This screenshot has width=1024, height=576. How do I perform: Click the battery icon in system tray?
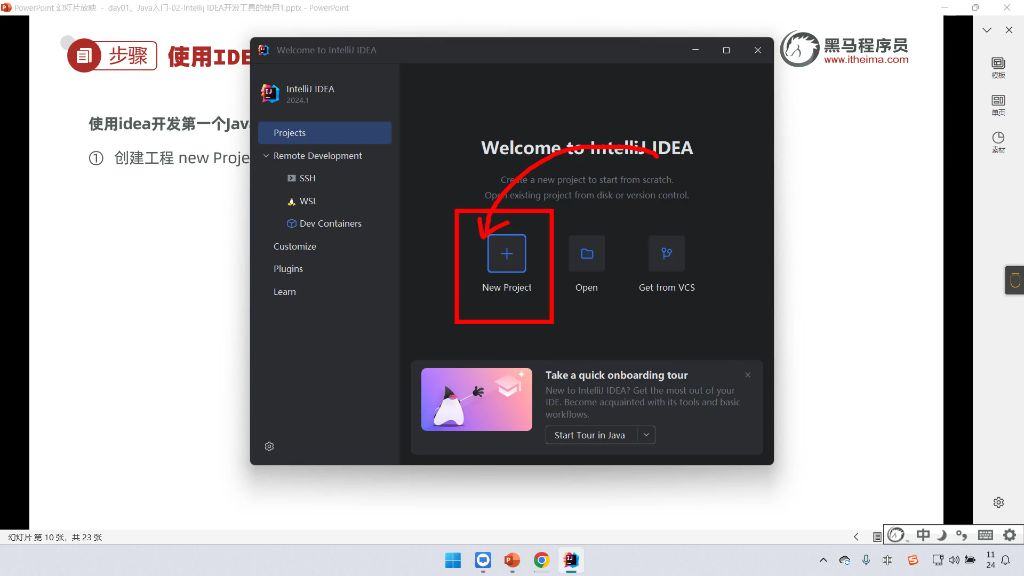pos(970,560)
